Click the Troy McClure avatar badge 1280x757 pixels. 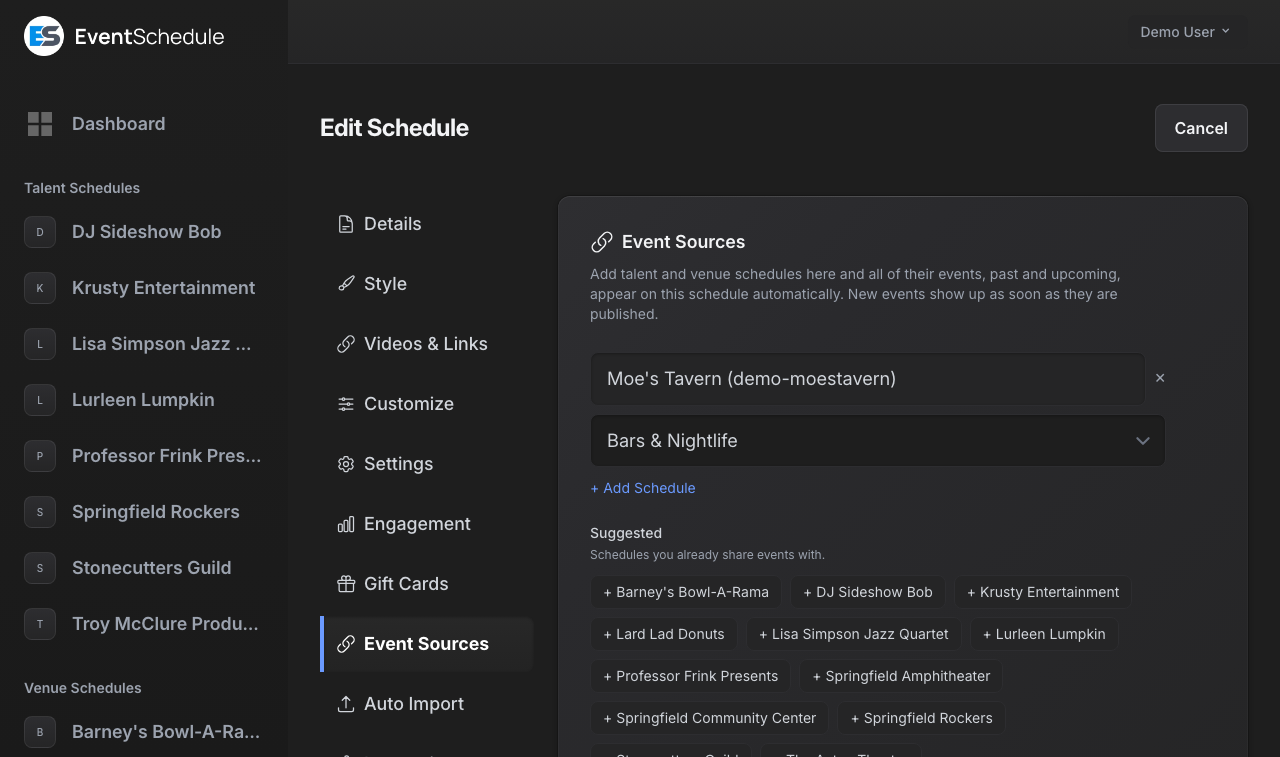click(x=40, y=624)
